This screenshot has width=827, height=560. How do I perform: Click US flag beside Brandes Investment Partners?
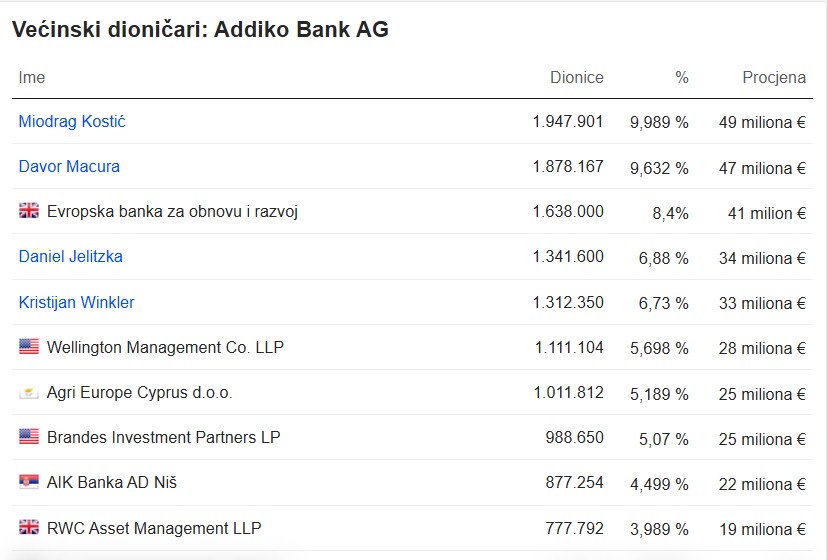coord(29,437)
